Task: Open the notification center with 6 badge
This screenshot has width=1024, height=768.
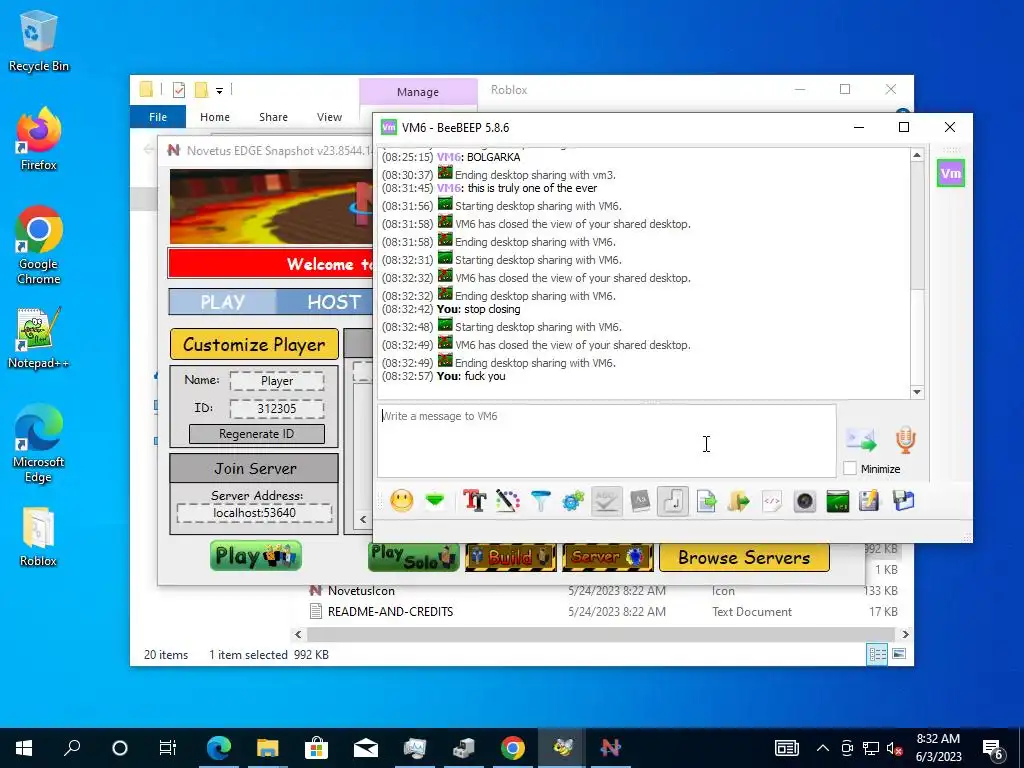Action: pyautogui.click(x=993, y=749)
